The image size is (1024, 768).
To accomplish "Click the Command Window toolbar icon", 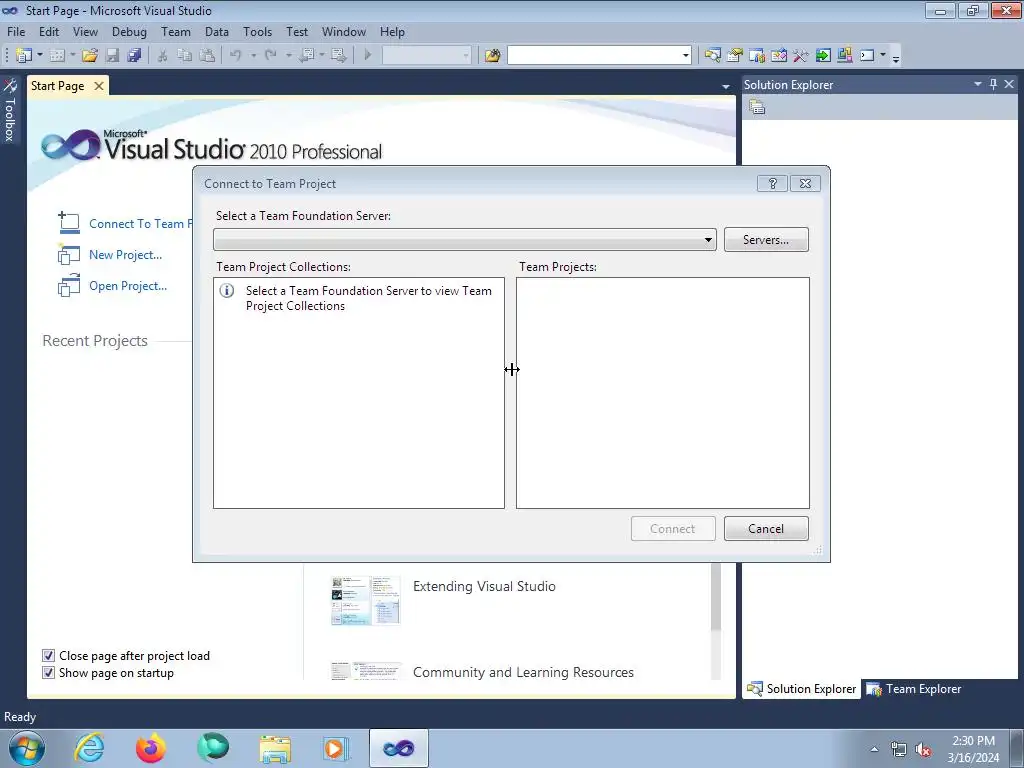I will coord(867,56).
